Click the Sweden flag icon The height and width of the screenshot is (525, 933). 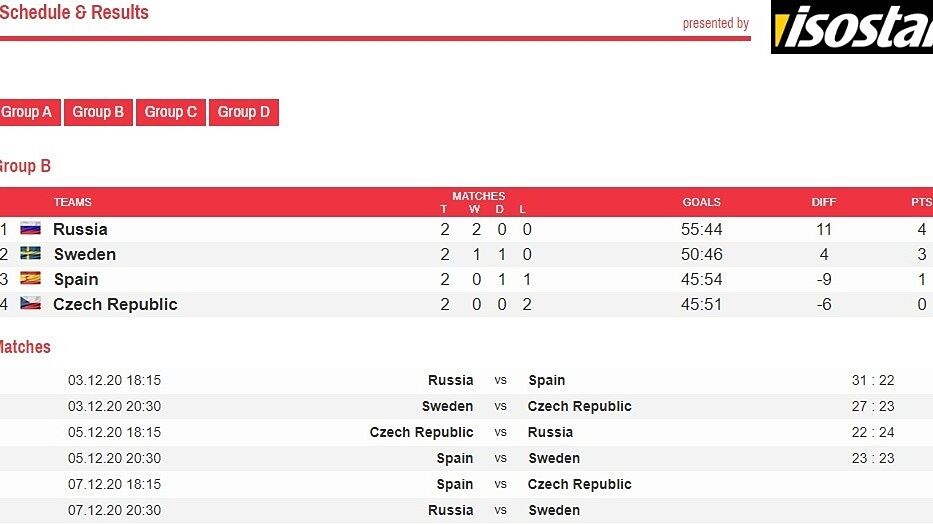[30, 254]
